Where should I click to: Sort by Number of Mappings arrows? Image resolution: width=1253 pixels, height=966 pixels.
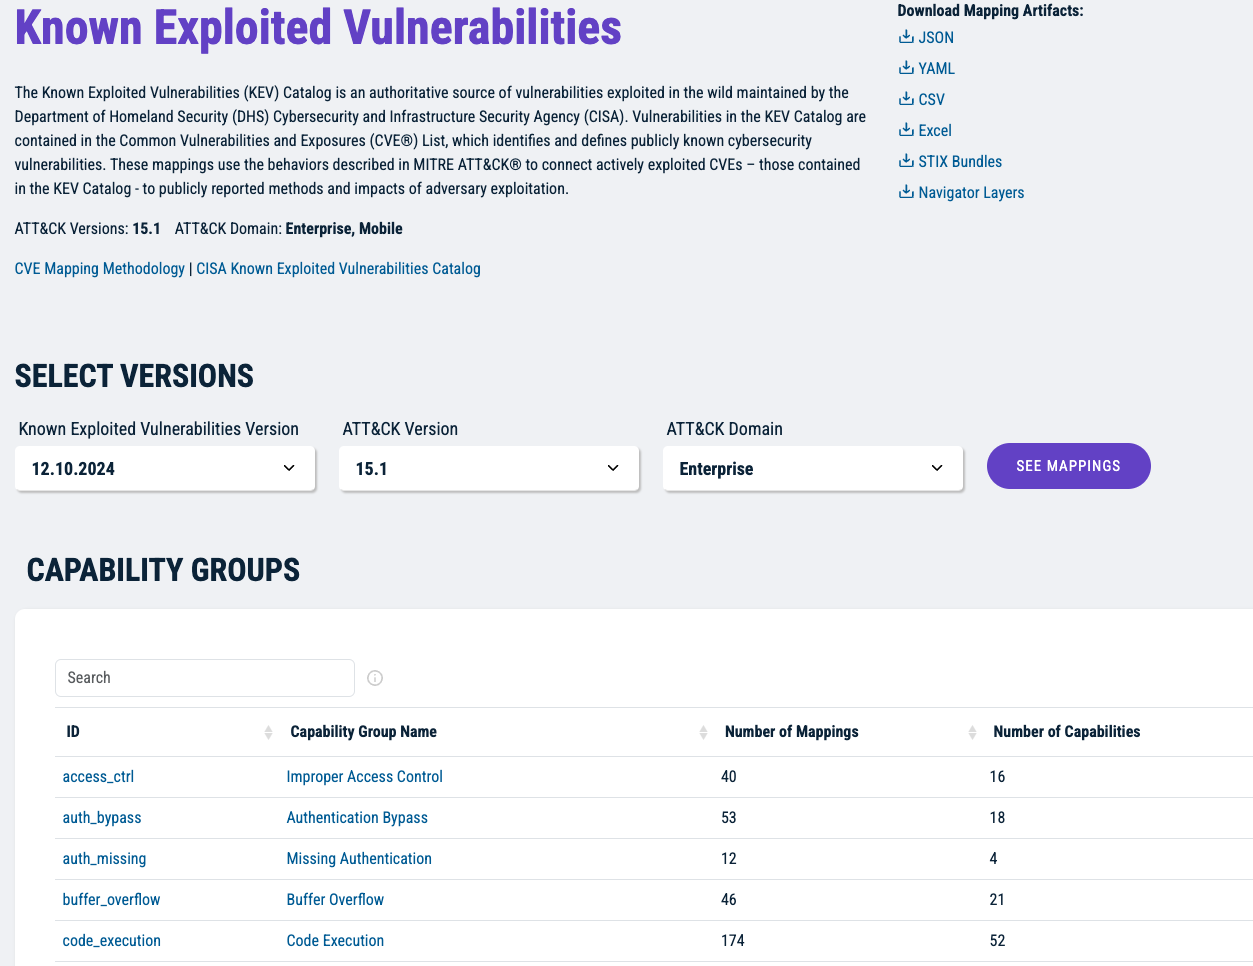point(972,733)
